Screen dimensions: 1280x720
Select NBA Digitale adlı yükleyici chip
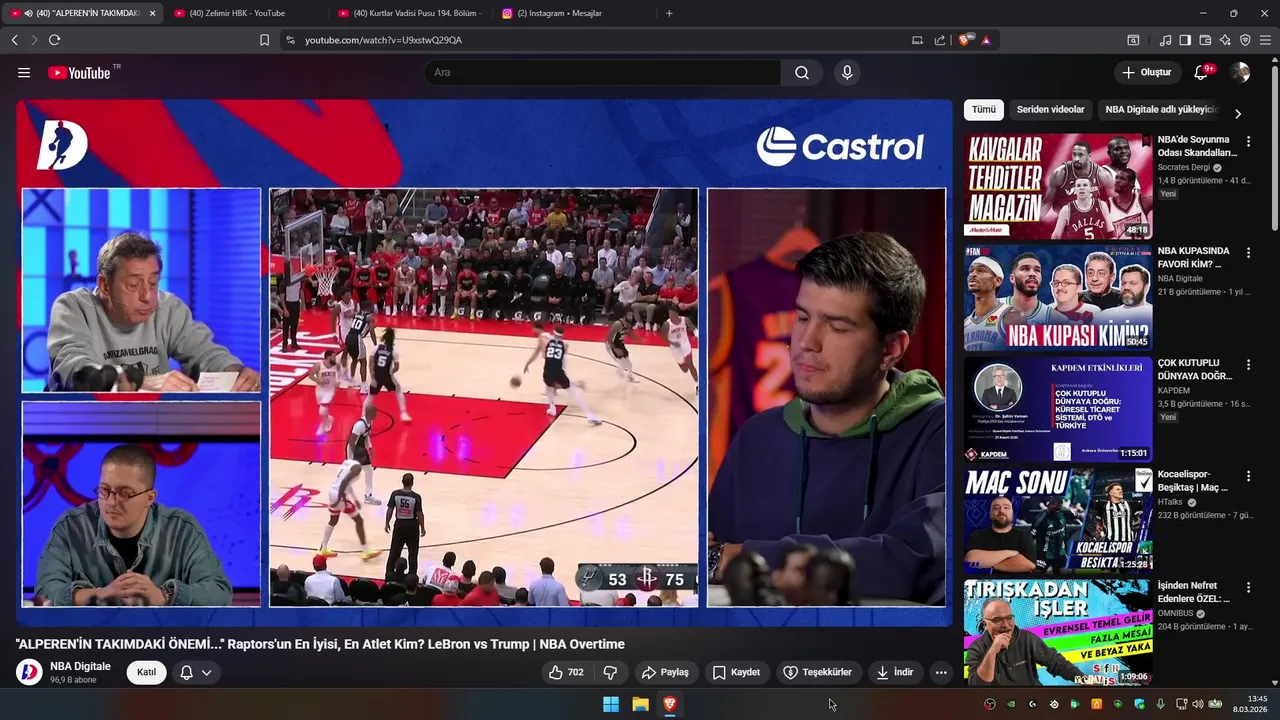click(1160, 110)
